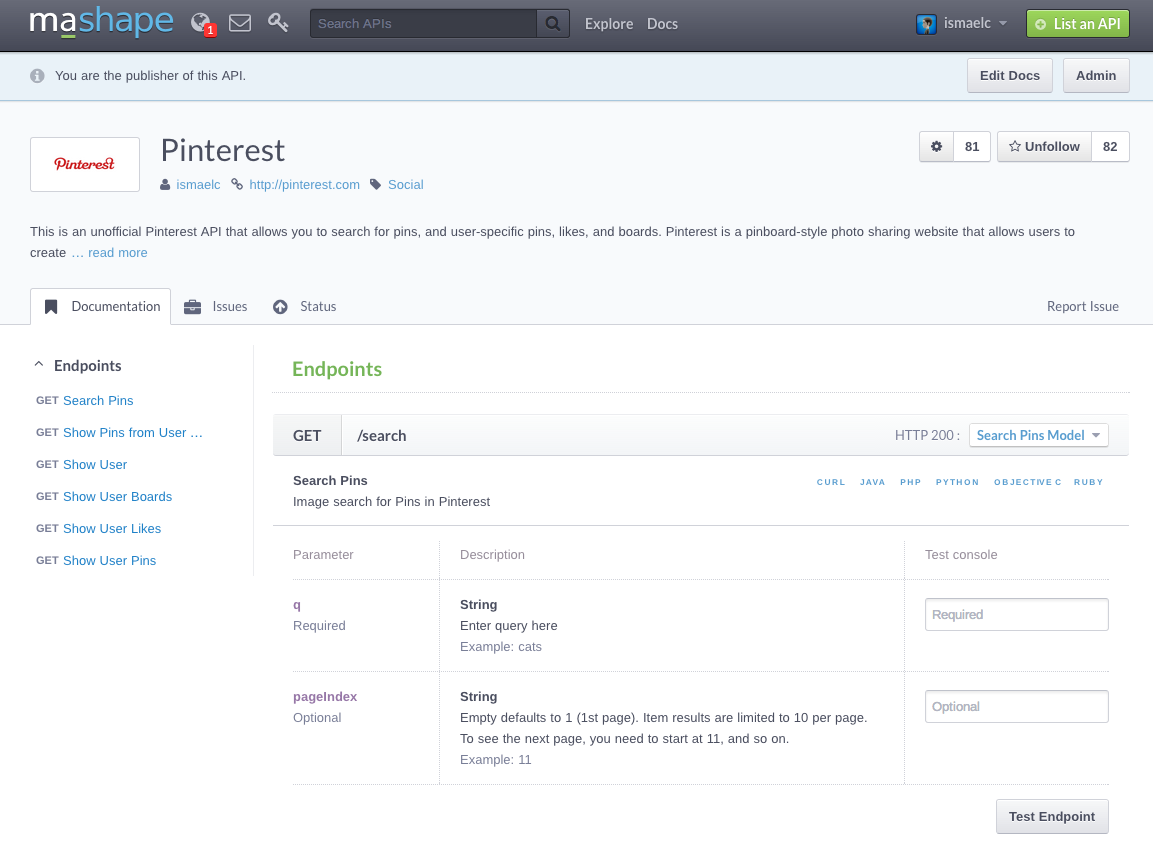The height and width of the screenshot is (868, 1153).
Task: Switch to the Status tab
Action: pyautogui.click(x=304, y=307)
